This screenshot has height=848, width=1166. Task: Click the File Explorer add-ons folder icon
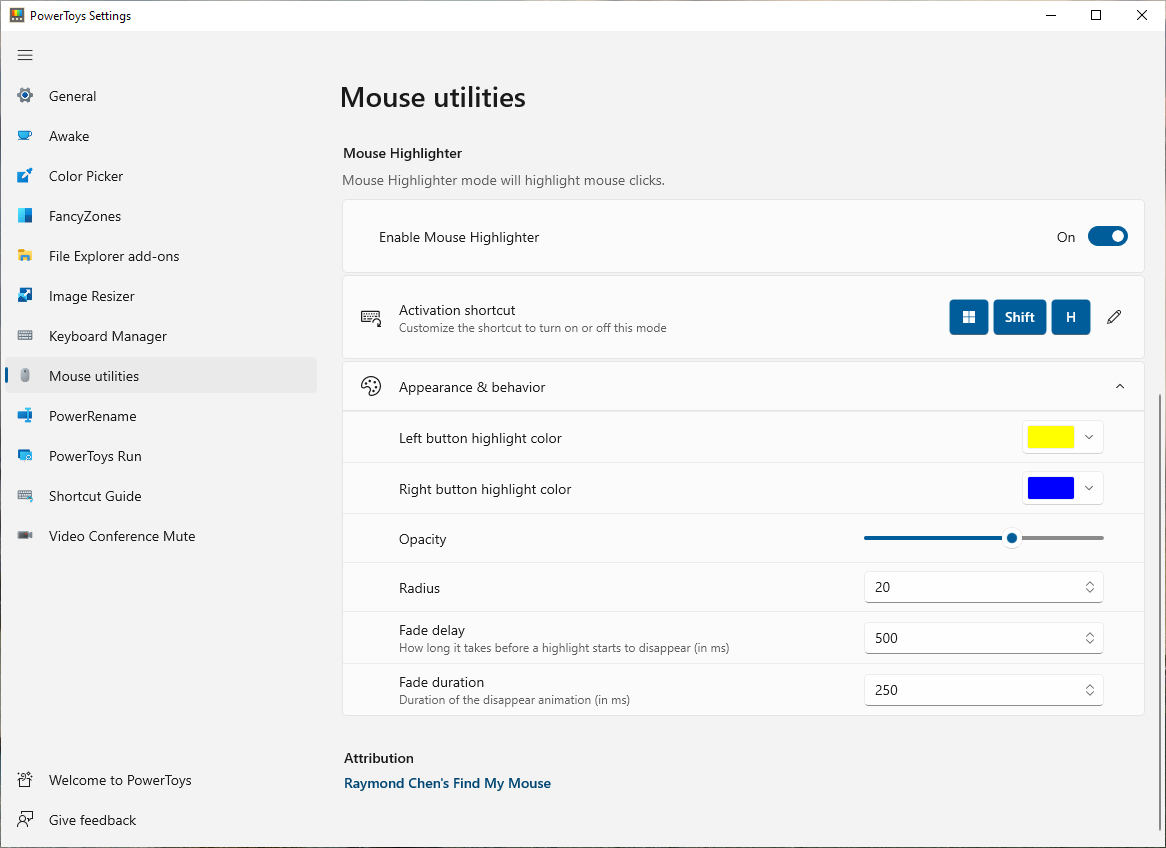pyautogui.click(x=25, y=256)
